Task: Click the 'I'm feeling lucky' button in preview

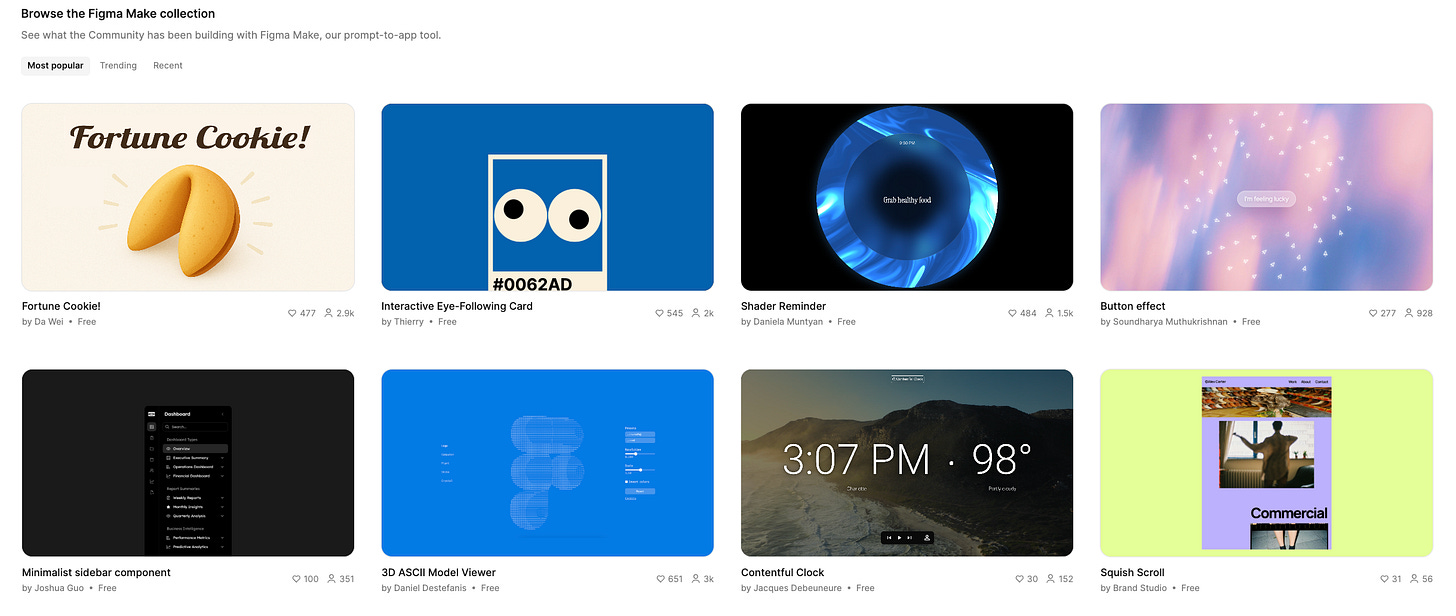Action: point(1266,199)
